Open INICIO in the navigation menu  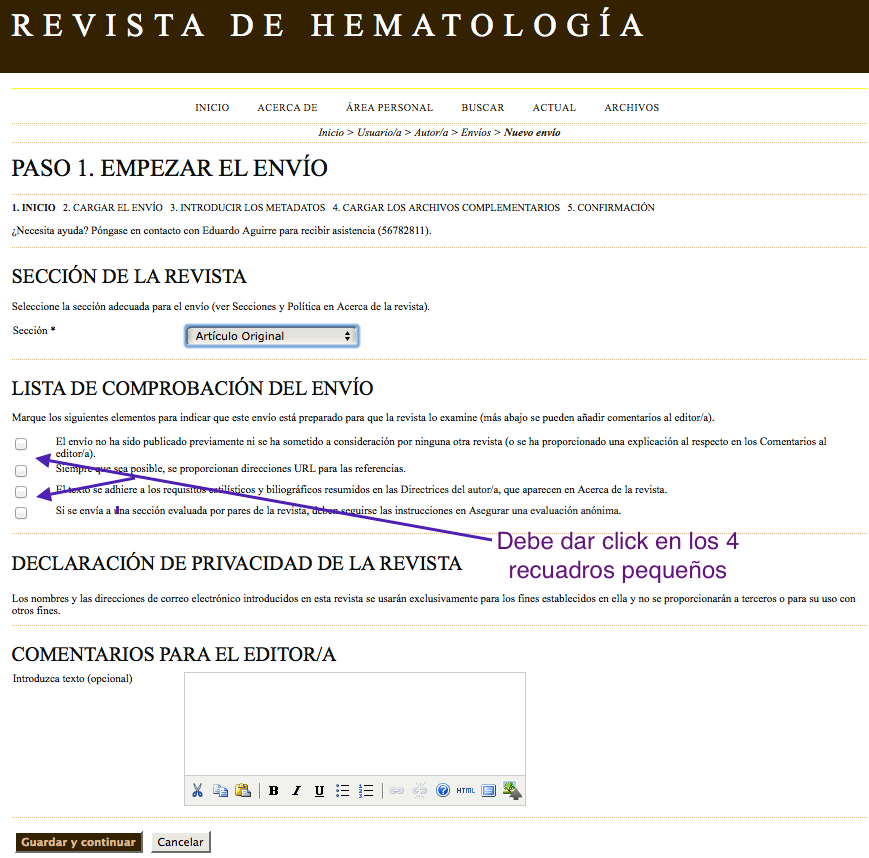pyautogui.click(x=212, y=108)
